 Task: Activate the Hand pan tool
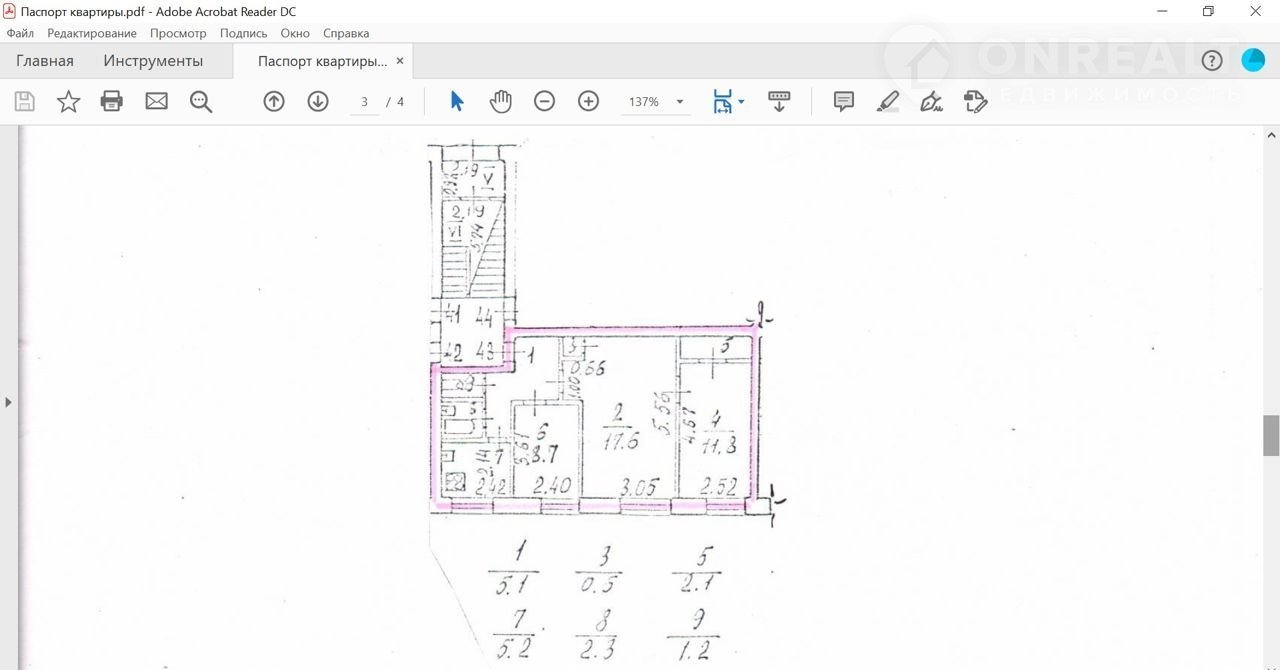point(500,101)
